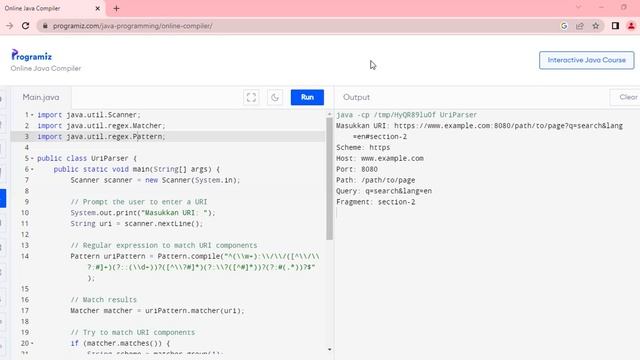Click line 3 import Pattern statement
Image resolution: width=640 pixels, height=360 pixels.
(x=101, y=137)
